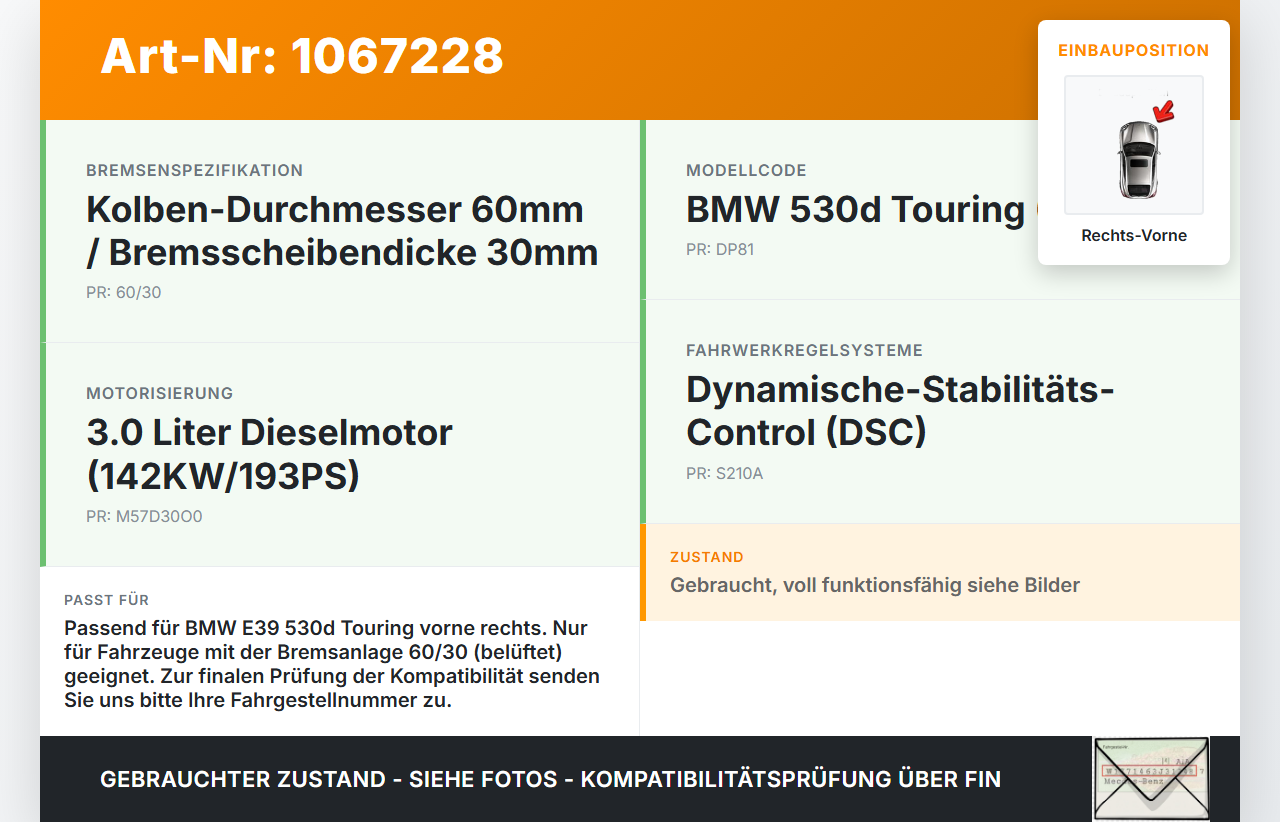This screenshot has height=822, width=1280.
Task: Select the BREMSENSPEZIFIKATION label
Action: (x=194, y=171)
